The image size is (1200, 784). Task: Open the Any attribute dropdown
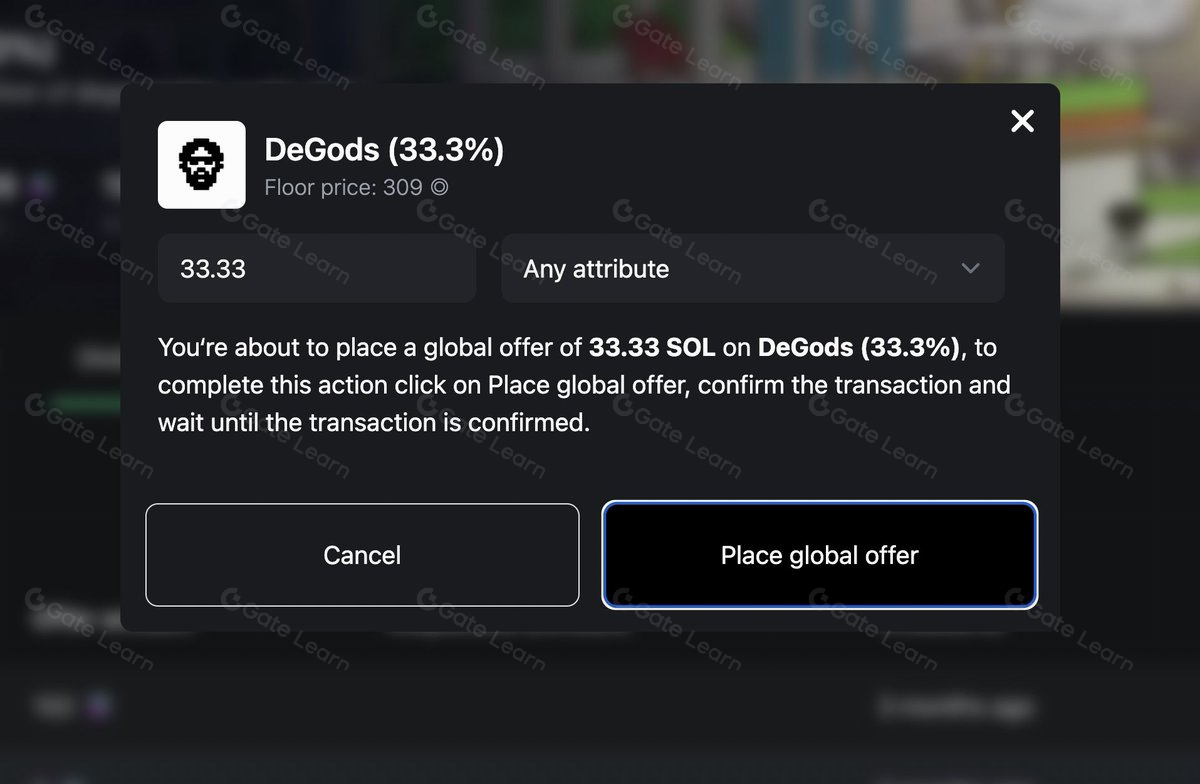[753, 268]
